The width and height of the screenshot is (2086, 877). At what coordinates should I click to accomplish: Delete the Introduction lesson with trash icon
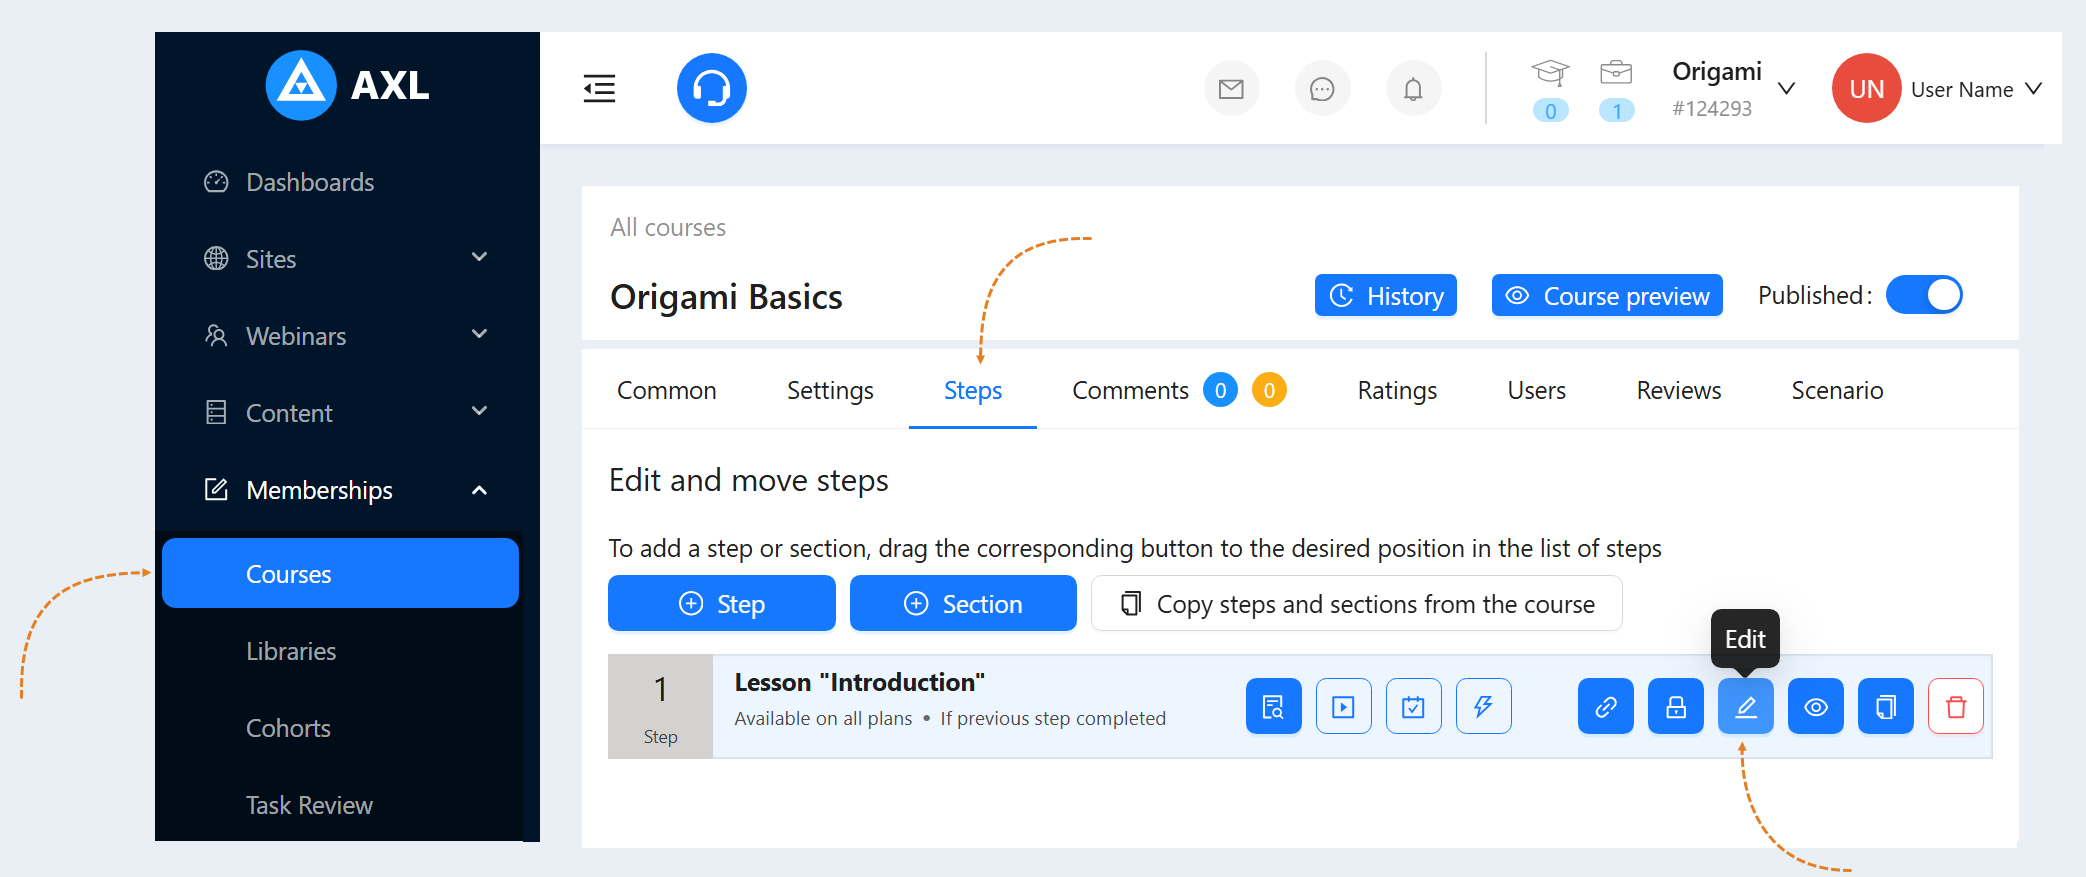[1956, 706]
